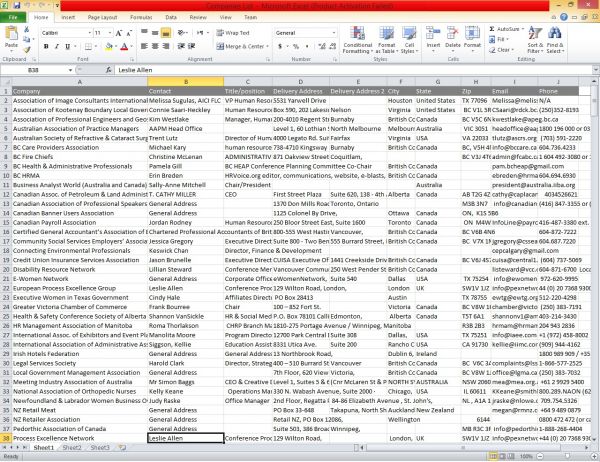Viewport: 600px width, 462px height.
Task: Open Conditional Formatting
Action: click(x=357, y=40)
